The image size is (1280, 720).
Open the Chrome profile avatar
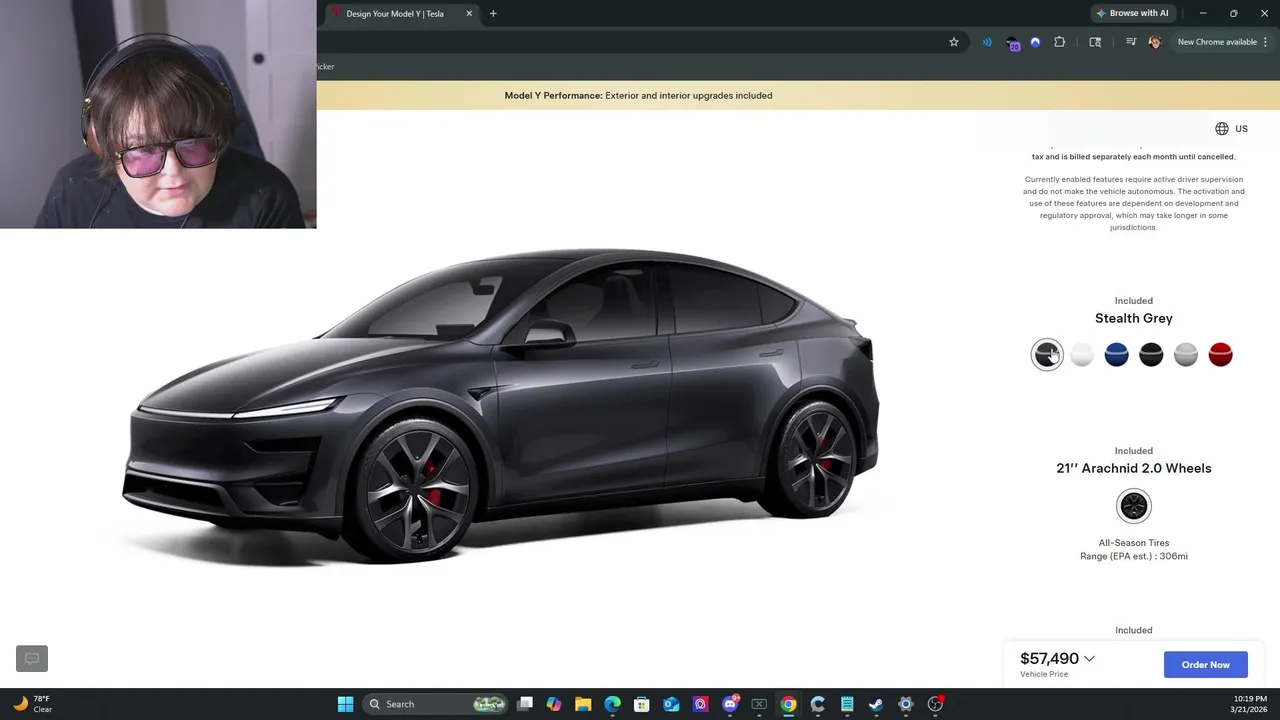(x=1154, y=42)
